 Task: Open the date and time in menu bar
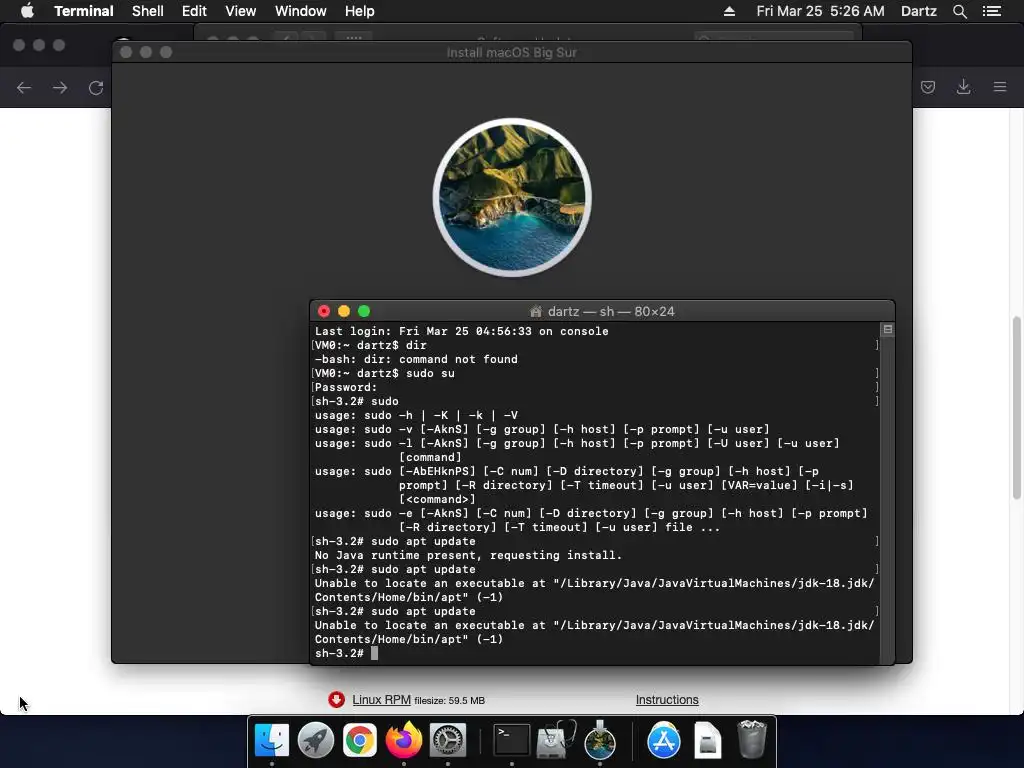[820, 11]
